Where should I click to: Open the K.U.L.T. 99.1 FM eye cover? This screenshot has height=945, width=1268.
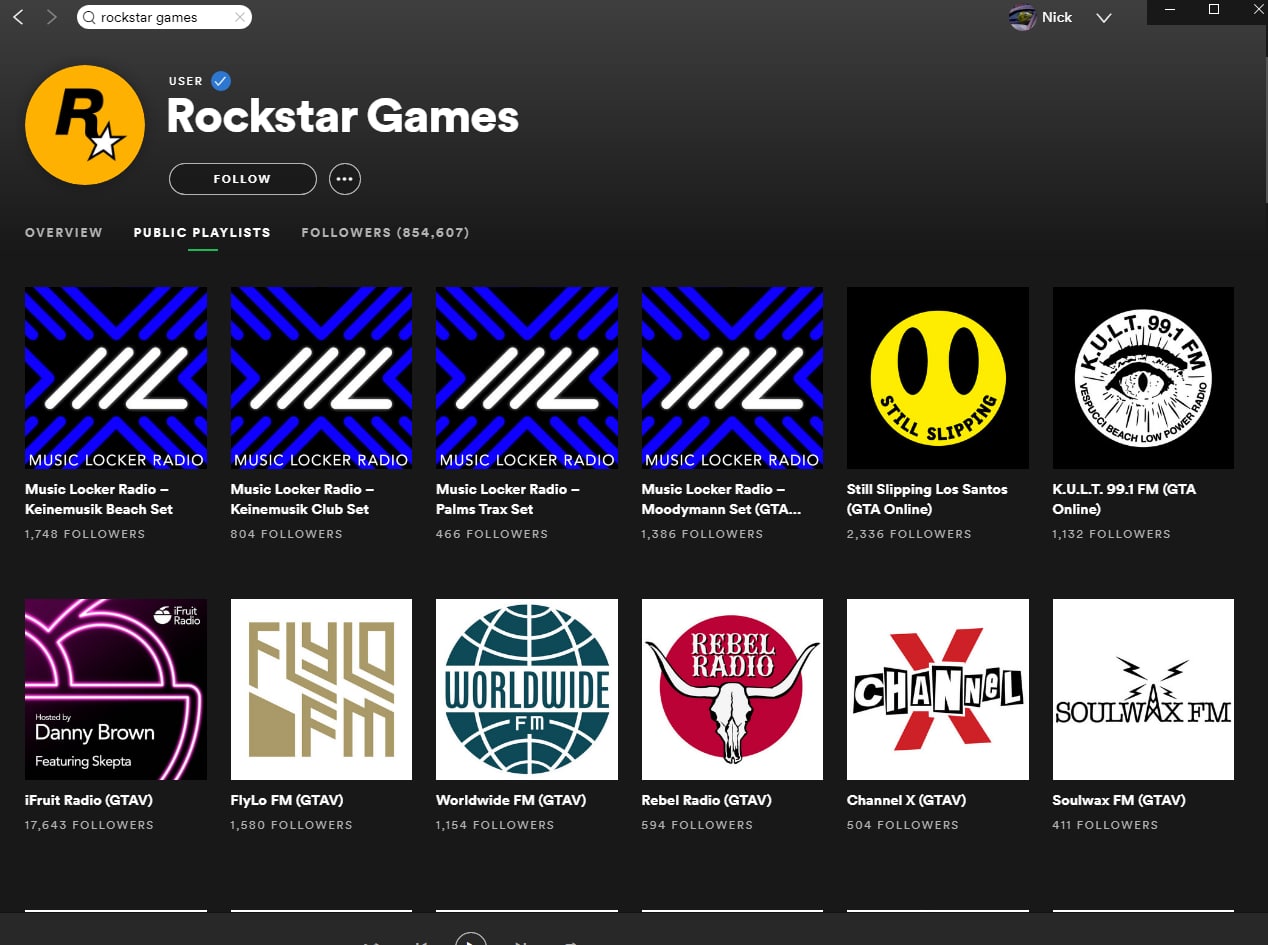point(1143,378)
